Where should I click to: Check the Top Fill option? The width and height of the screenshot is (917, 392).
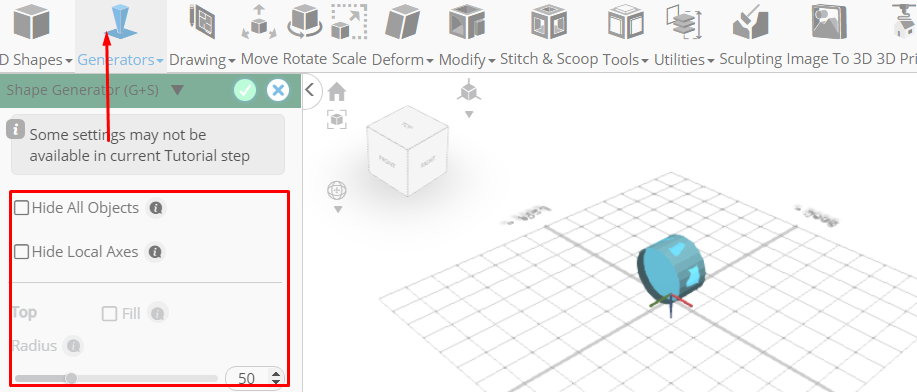coord(109,314)
